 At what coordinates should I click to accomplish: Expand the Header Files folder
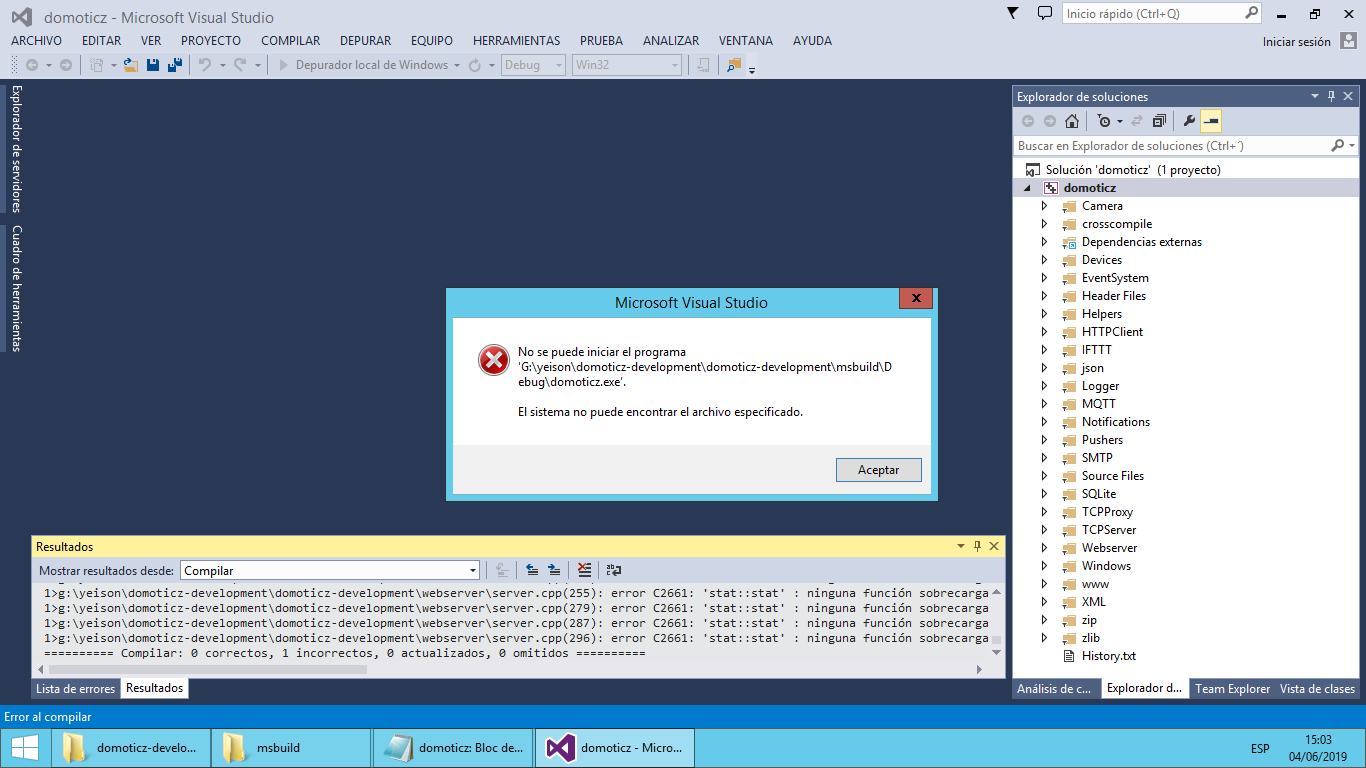coord(1044,295)
